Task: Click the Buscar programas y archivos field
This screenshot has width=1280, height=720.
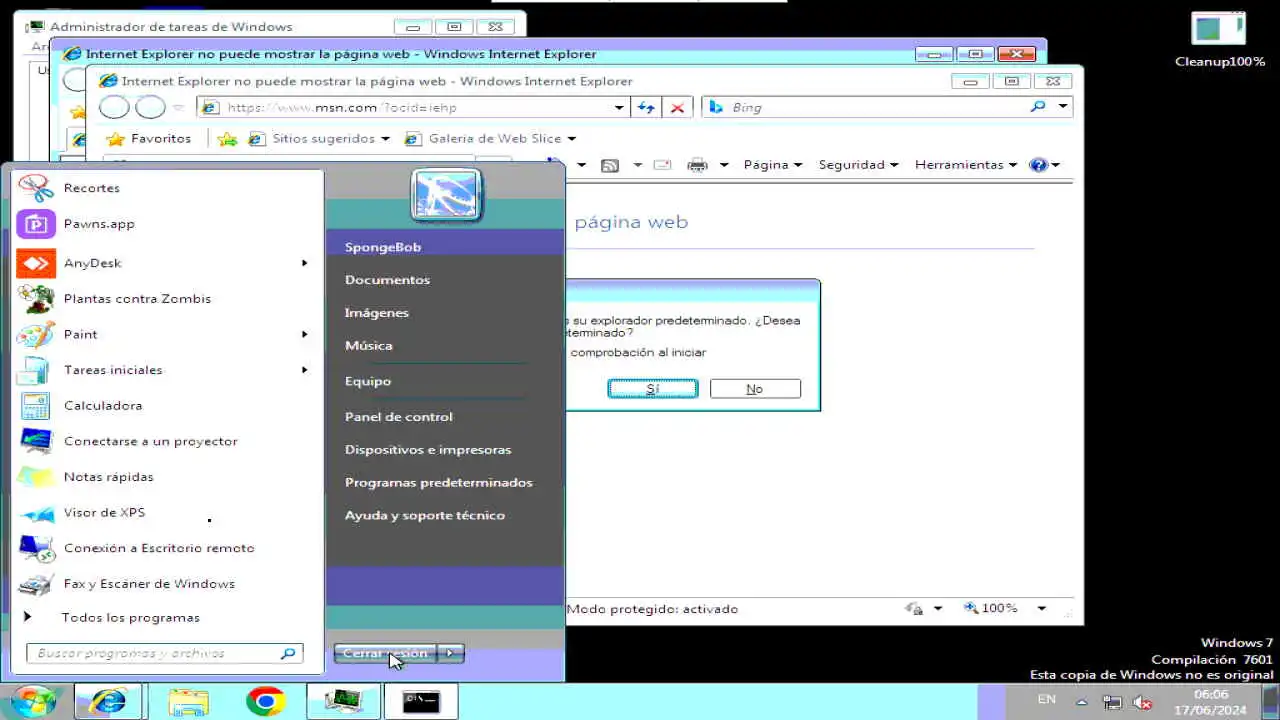Action: [x=163, y=653]
